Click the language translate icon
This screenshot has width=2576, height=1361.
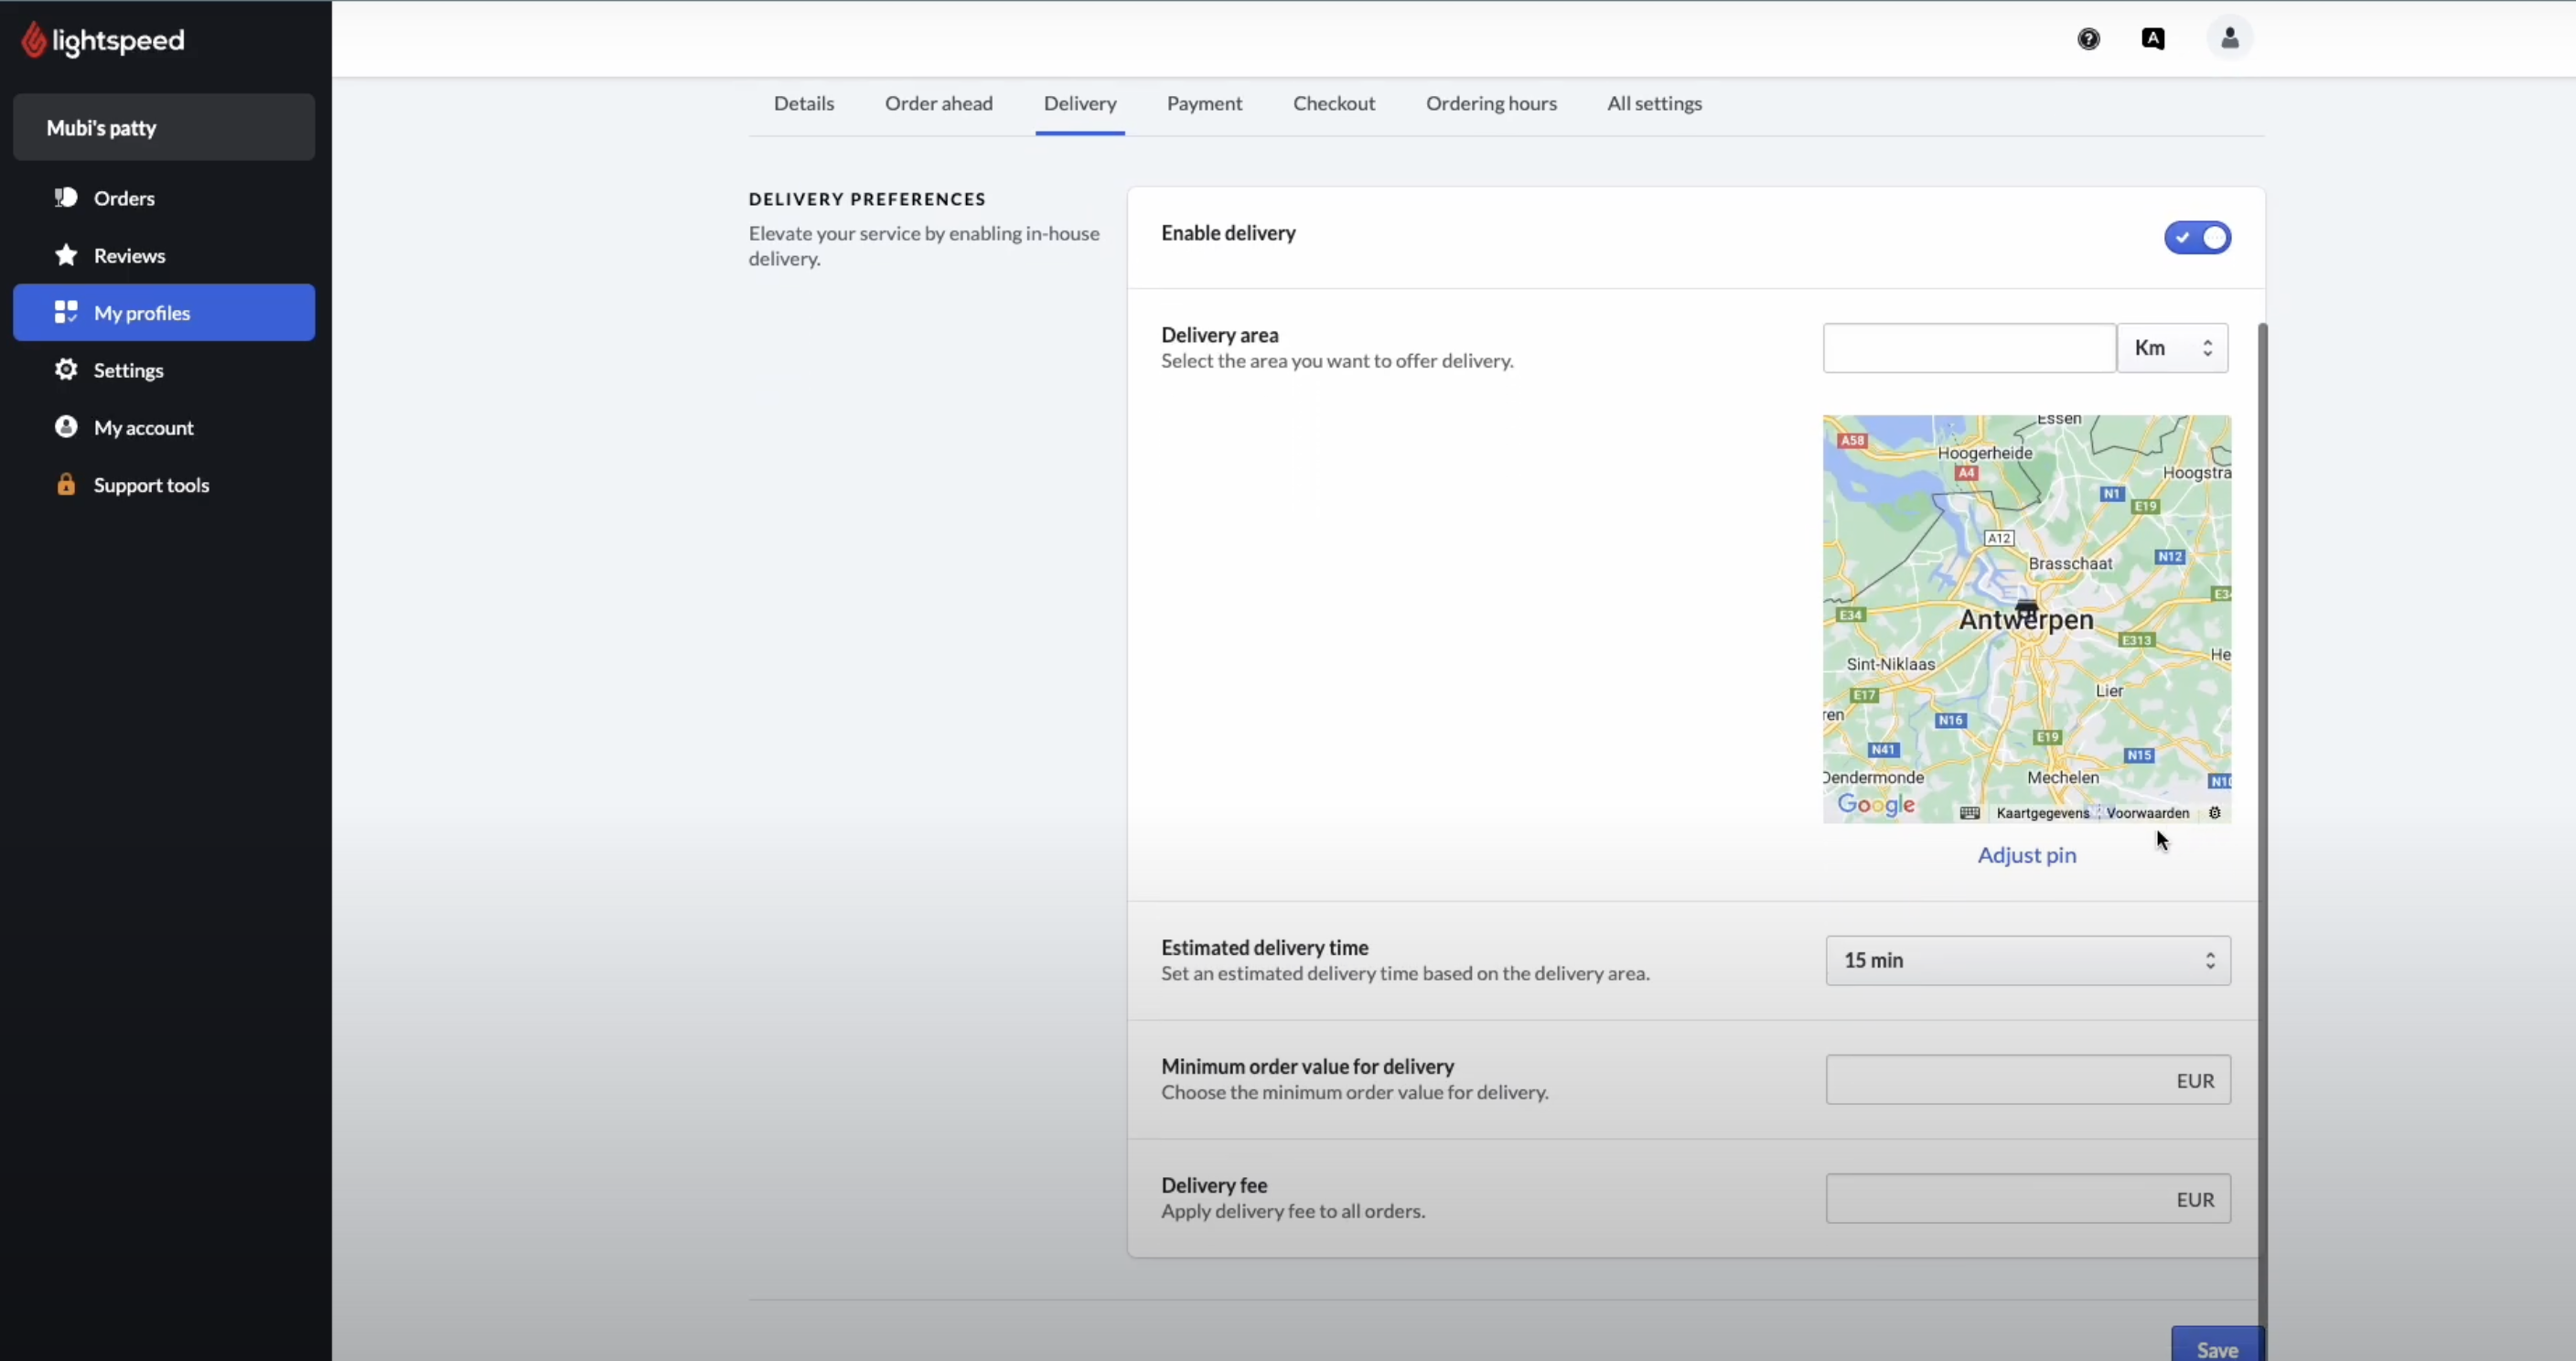(2153, 39)
